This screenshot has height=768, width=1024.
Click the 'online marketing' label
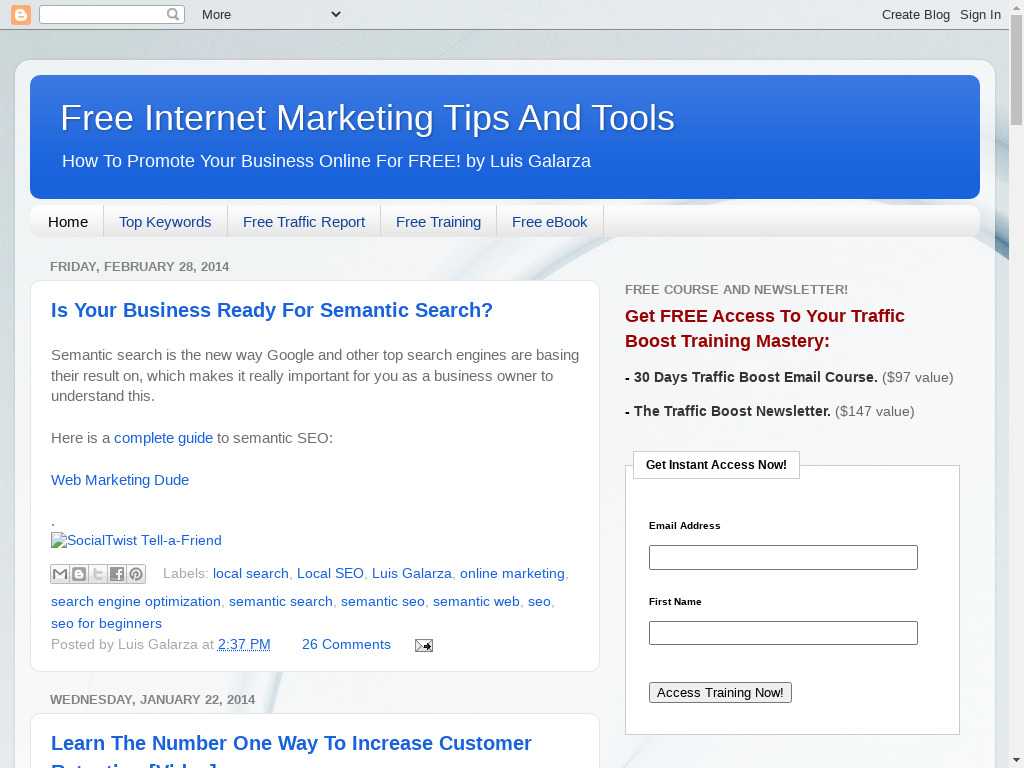click(x=512, y=573)
